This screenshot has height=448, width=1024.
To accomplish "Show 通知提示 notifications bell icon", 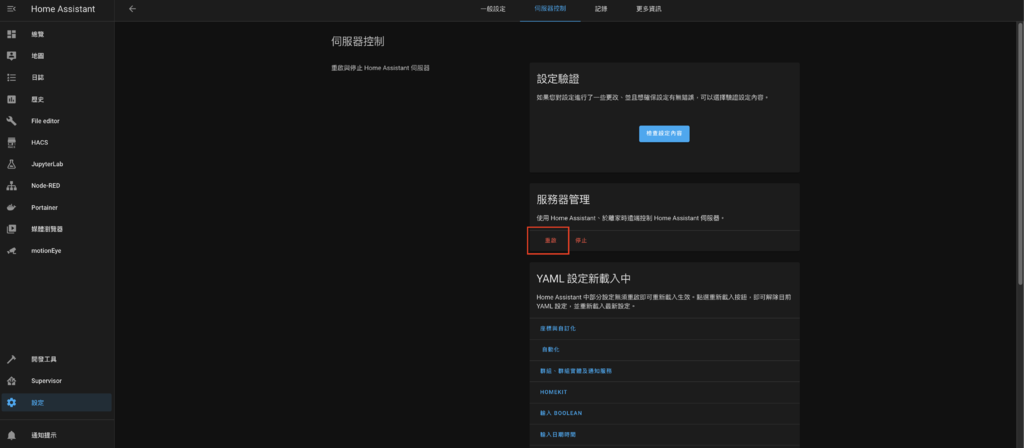I will pyautogui.click(x=11, y=435).
